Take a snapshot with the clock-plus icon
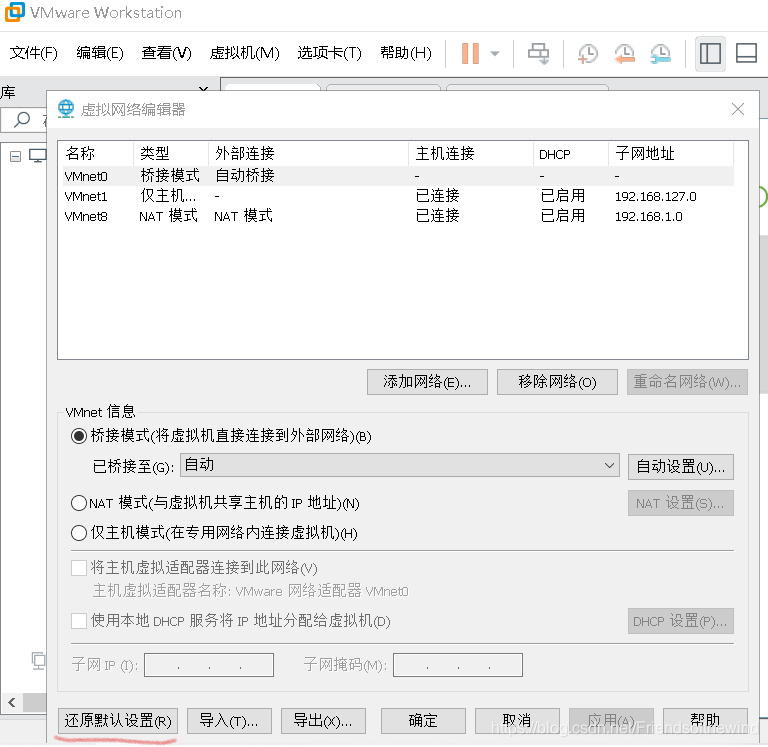 point(587,53)
